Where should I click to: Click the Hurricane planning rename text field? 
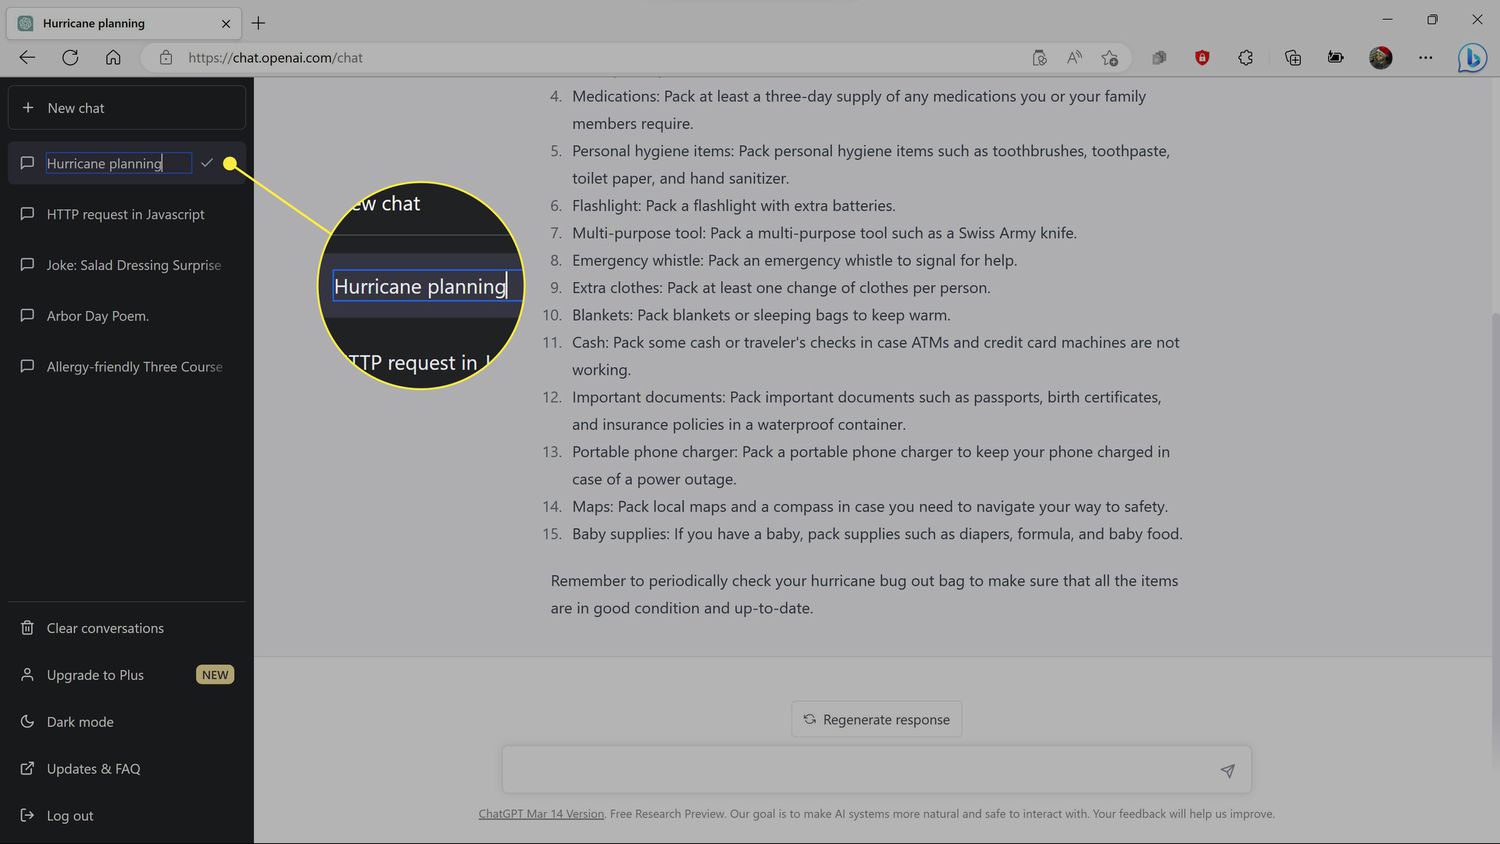pos(117,163)
